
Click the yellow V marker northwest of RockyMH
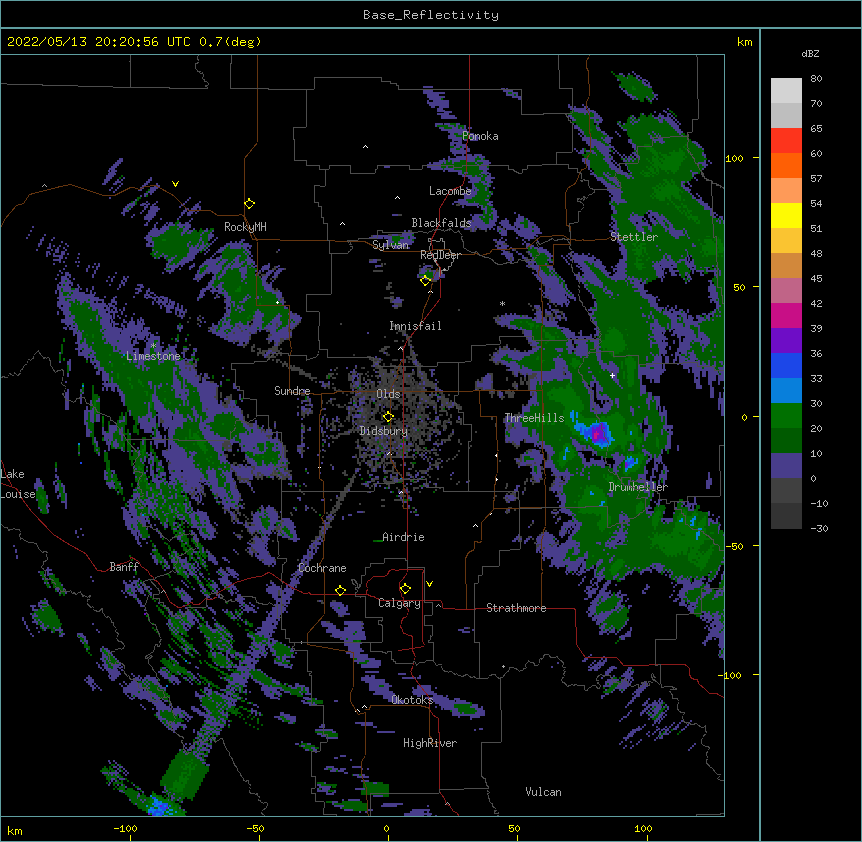(175, 184)
